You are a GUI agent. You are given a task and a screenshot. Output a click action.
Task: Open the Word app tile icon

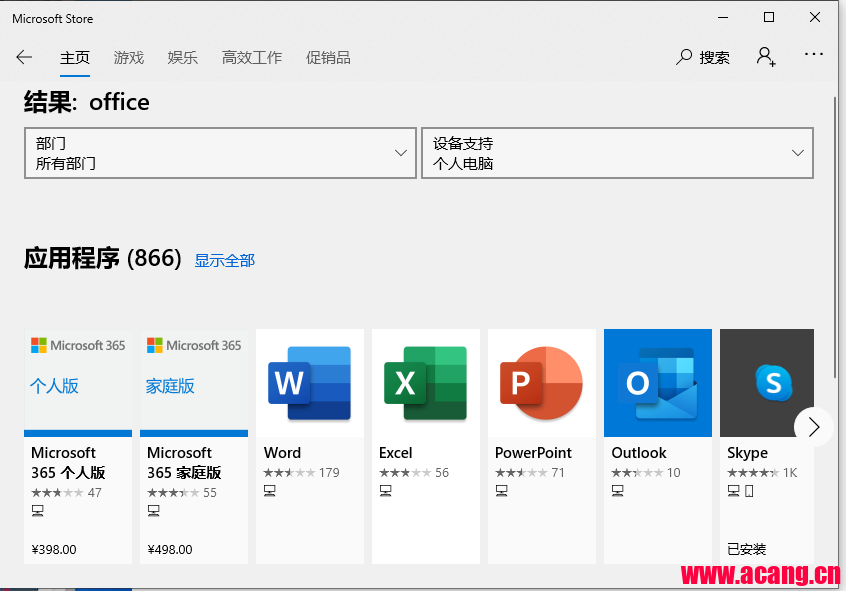coord(310,383)
